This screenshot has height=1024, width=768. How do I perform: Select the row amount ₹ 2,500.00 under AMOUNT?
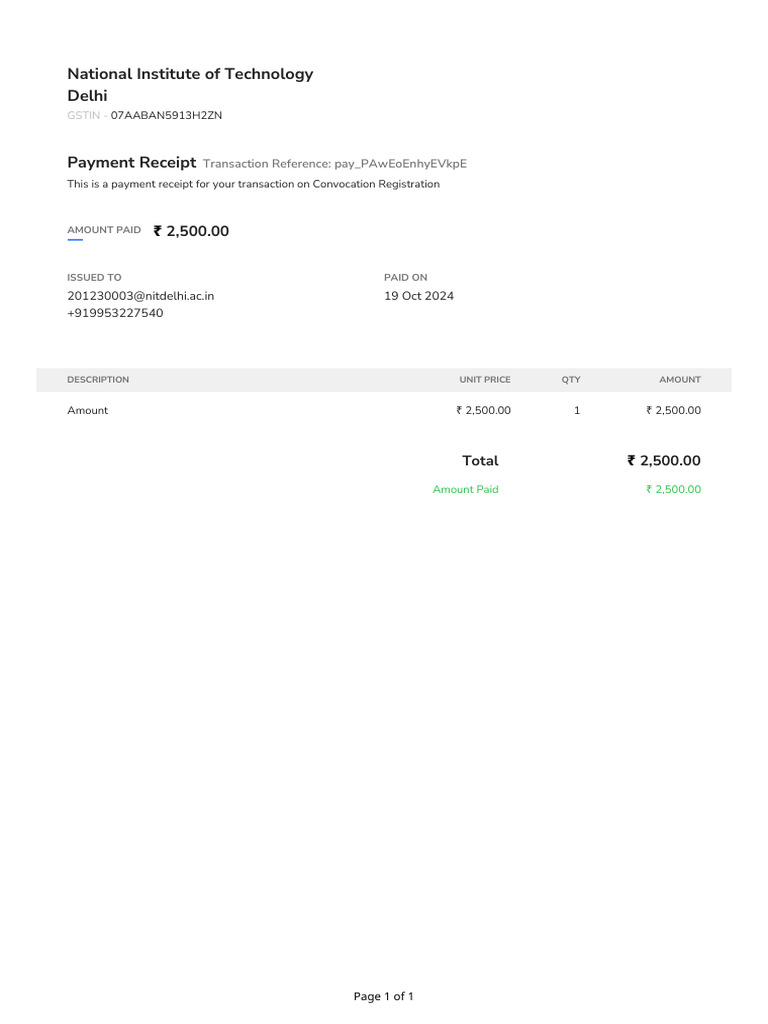pos(673,410)
